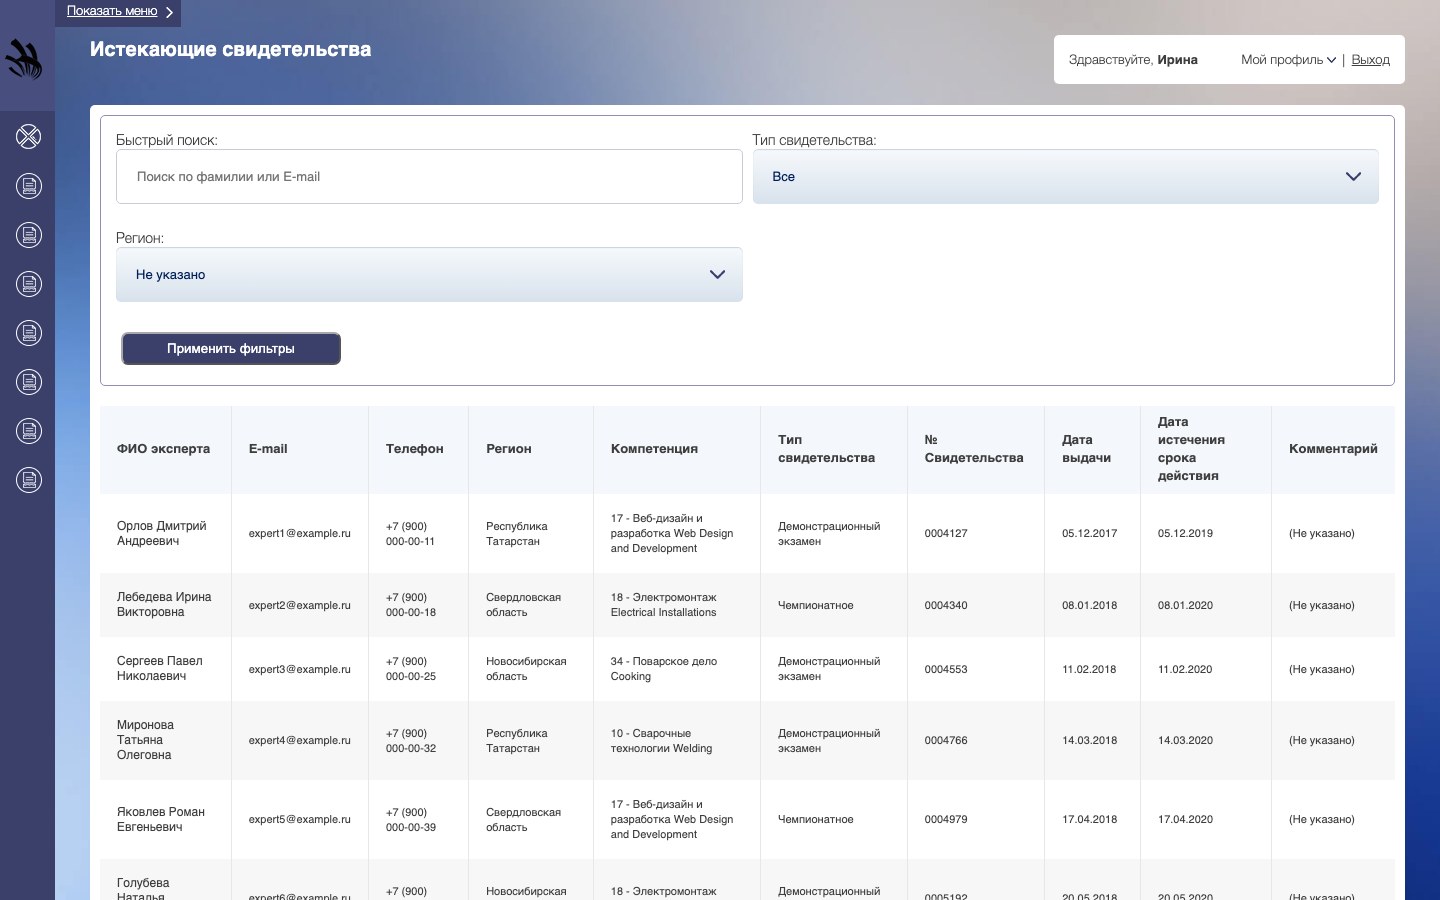This screenshot has height=900, width=1440.
Task: Click the Выход link
Action: pyautogui.click(x=1370, y=59)
